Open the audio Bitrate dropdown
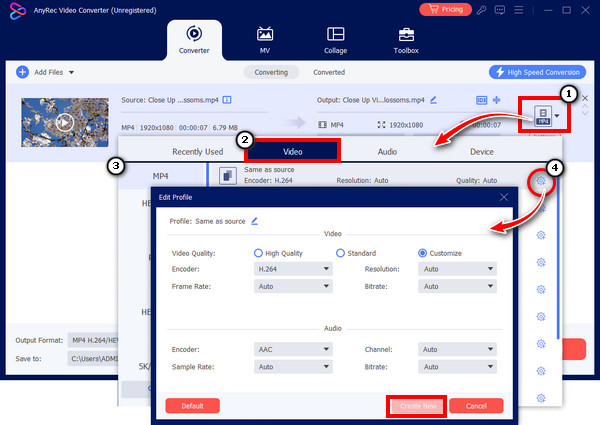 [457, 367]
